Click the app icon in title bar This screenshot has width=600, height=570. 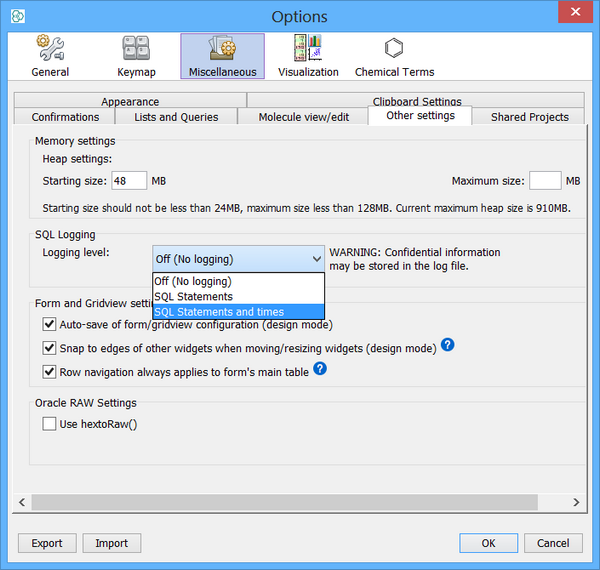pyautogui.click(x=17, y=16)
